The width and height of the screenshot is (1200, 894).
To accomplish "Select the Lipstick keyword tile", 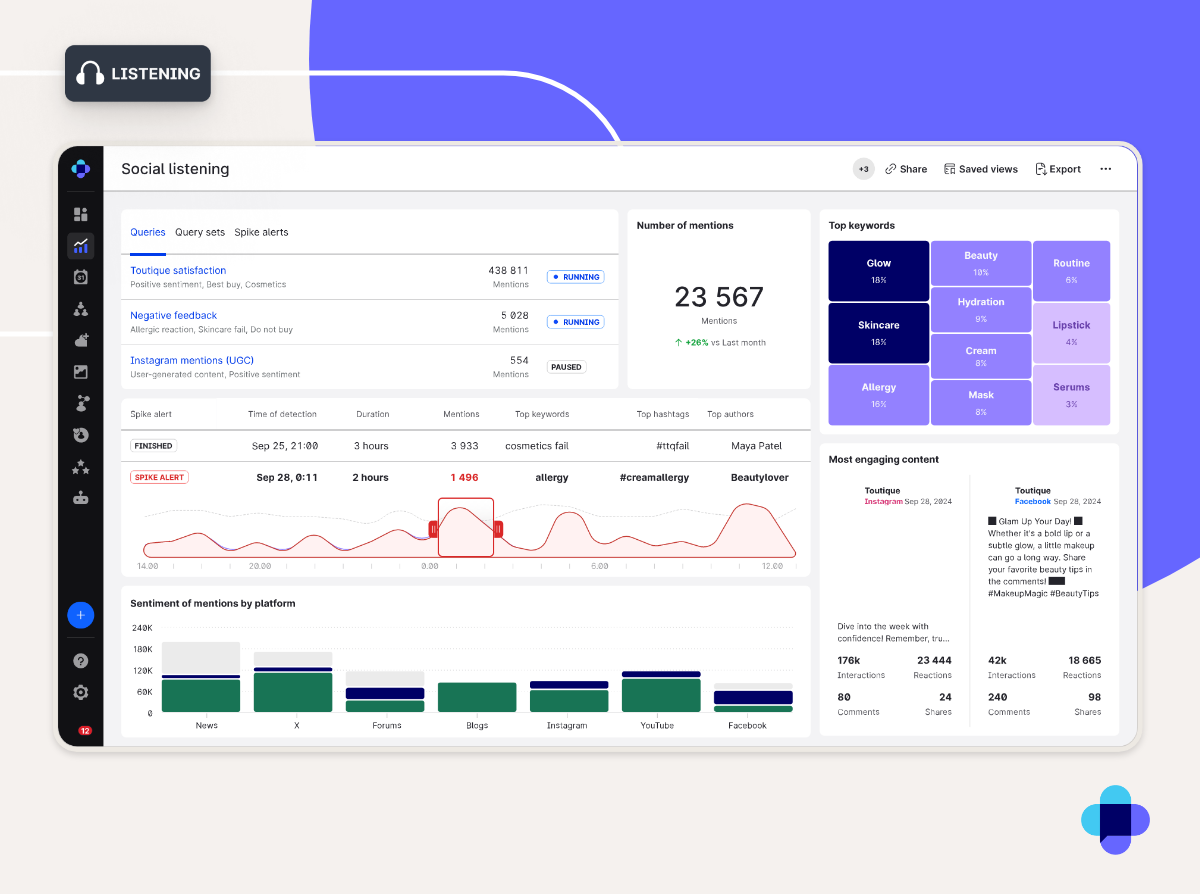I will point(1071,333).
